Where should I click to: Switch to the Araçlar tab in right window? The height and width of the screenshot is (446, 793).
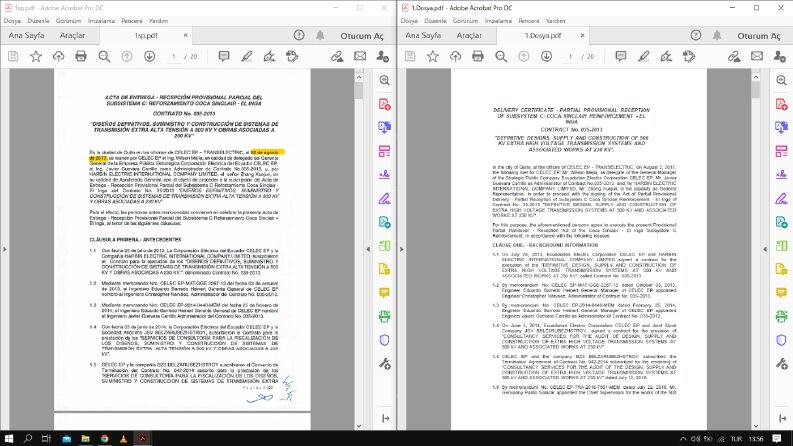(x=469, y=35)
